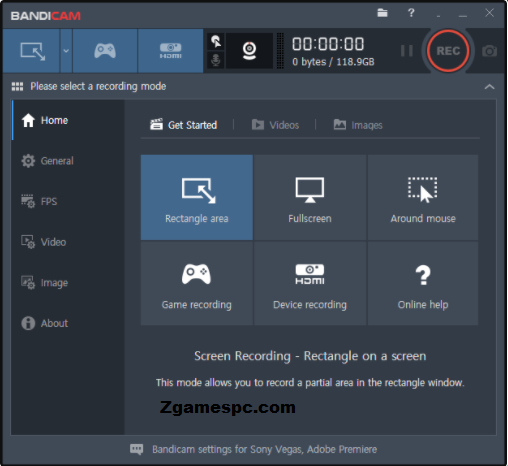
Task: Expand the screen recording mode dropdown arrow
Action: 66,51
